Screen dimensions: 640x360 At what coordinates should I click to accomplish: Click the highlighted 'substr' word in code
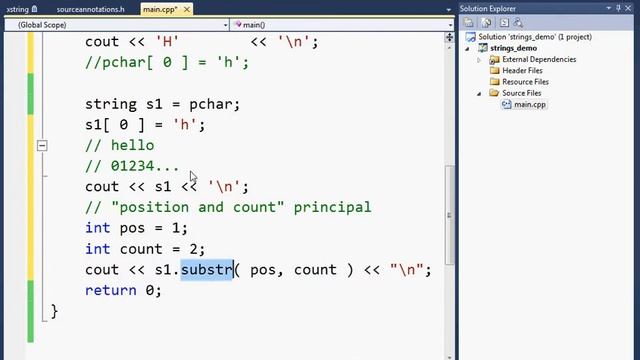[x=207, y=270]
